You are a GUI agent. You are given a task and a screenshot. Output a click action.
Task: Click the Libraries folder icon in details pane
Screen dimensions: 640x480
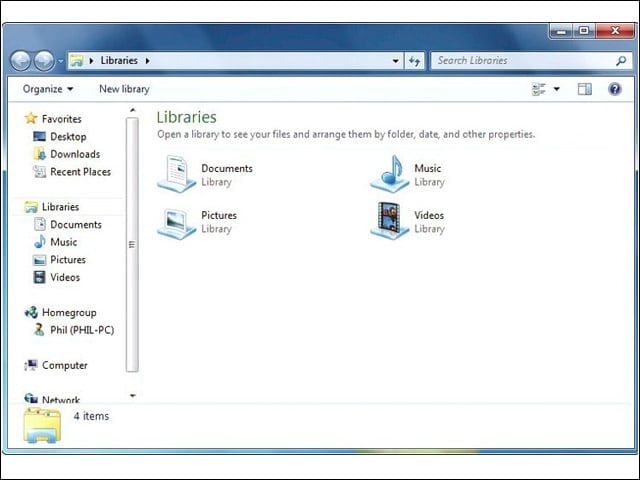point(42,425)
